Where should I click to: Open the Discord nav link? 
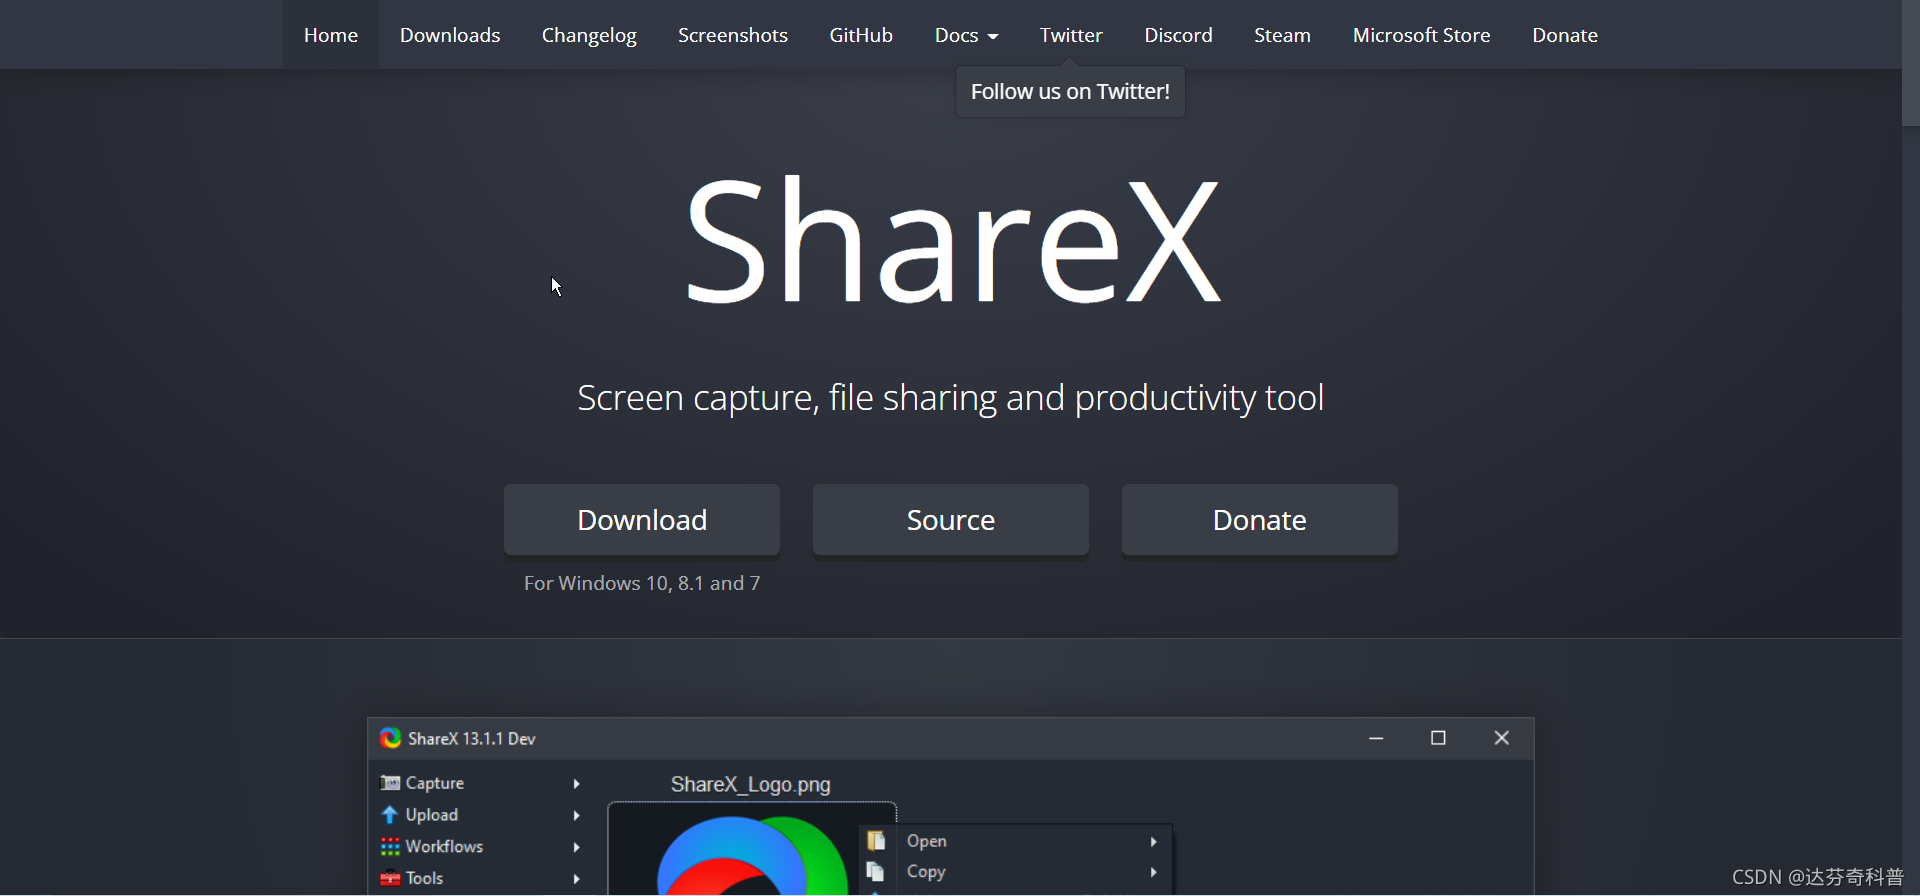tap(1178, 35)
